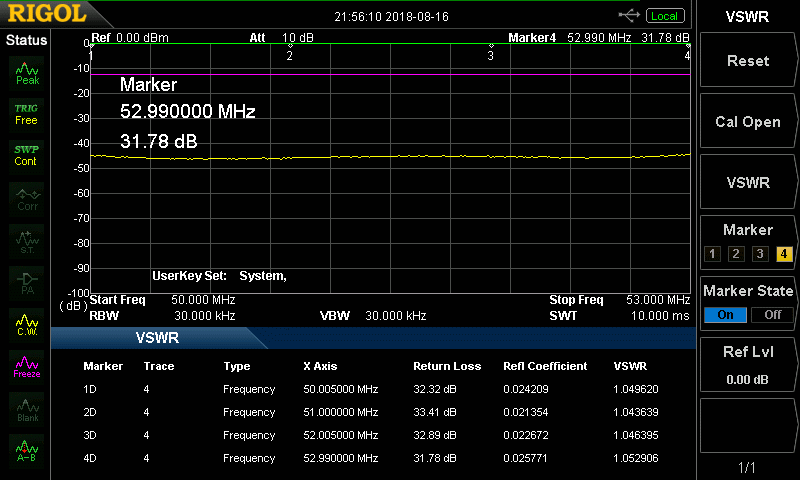Click the Blank trace status icon
The image size is (800, 480).
[27, 408]
